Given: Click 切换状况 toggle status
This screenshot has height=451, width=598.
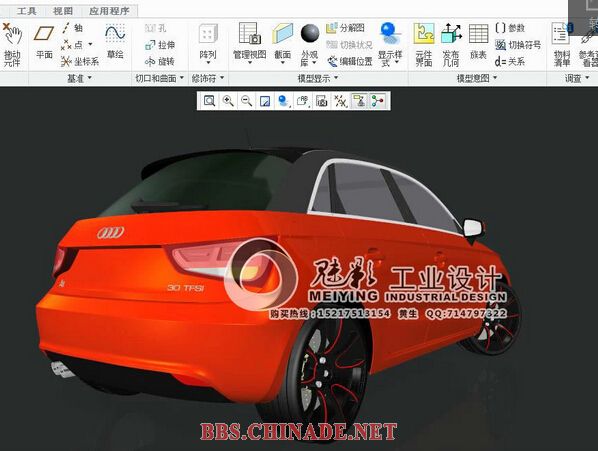Looking at the screenshot, I should tap(349, 45).
